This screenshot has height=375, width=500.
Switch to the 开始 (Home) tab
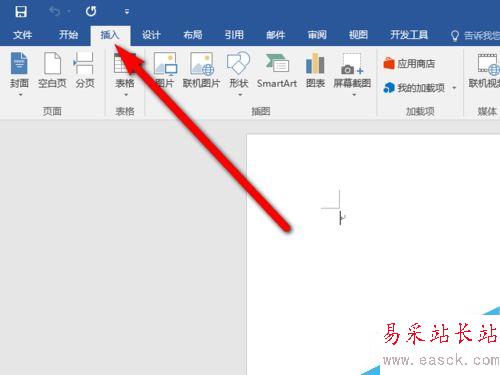[x=68, y=35]
